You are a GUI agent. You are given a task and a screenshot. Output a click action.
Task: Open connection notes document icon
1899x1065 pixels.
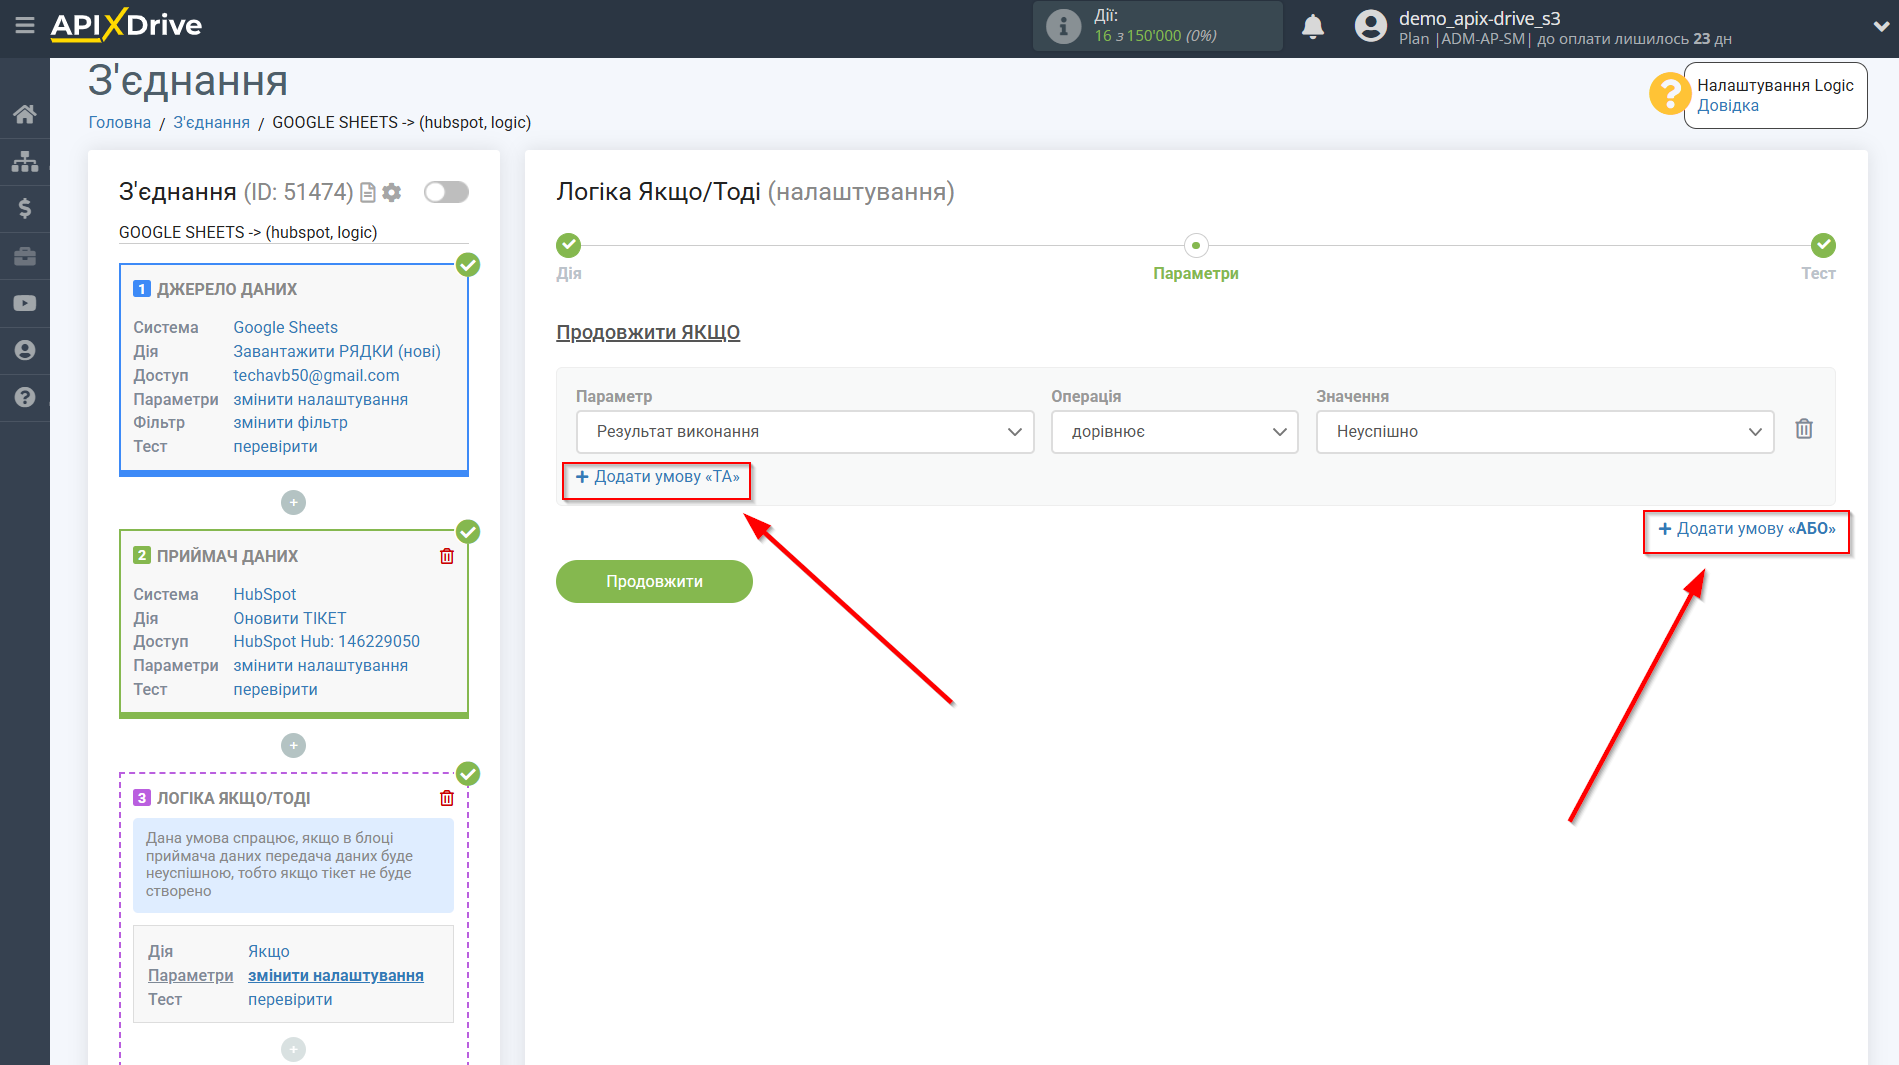367,193
